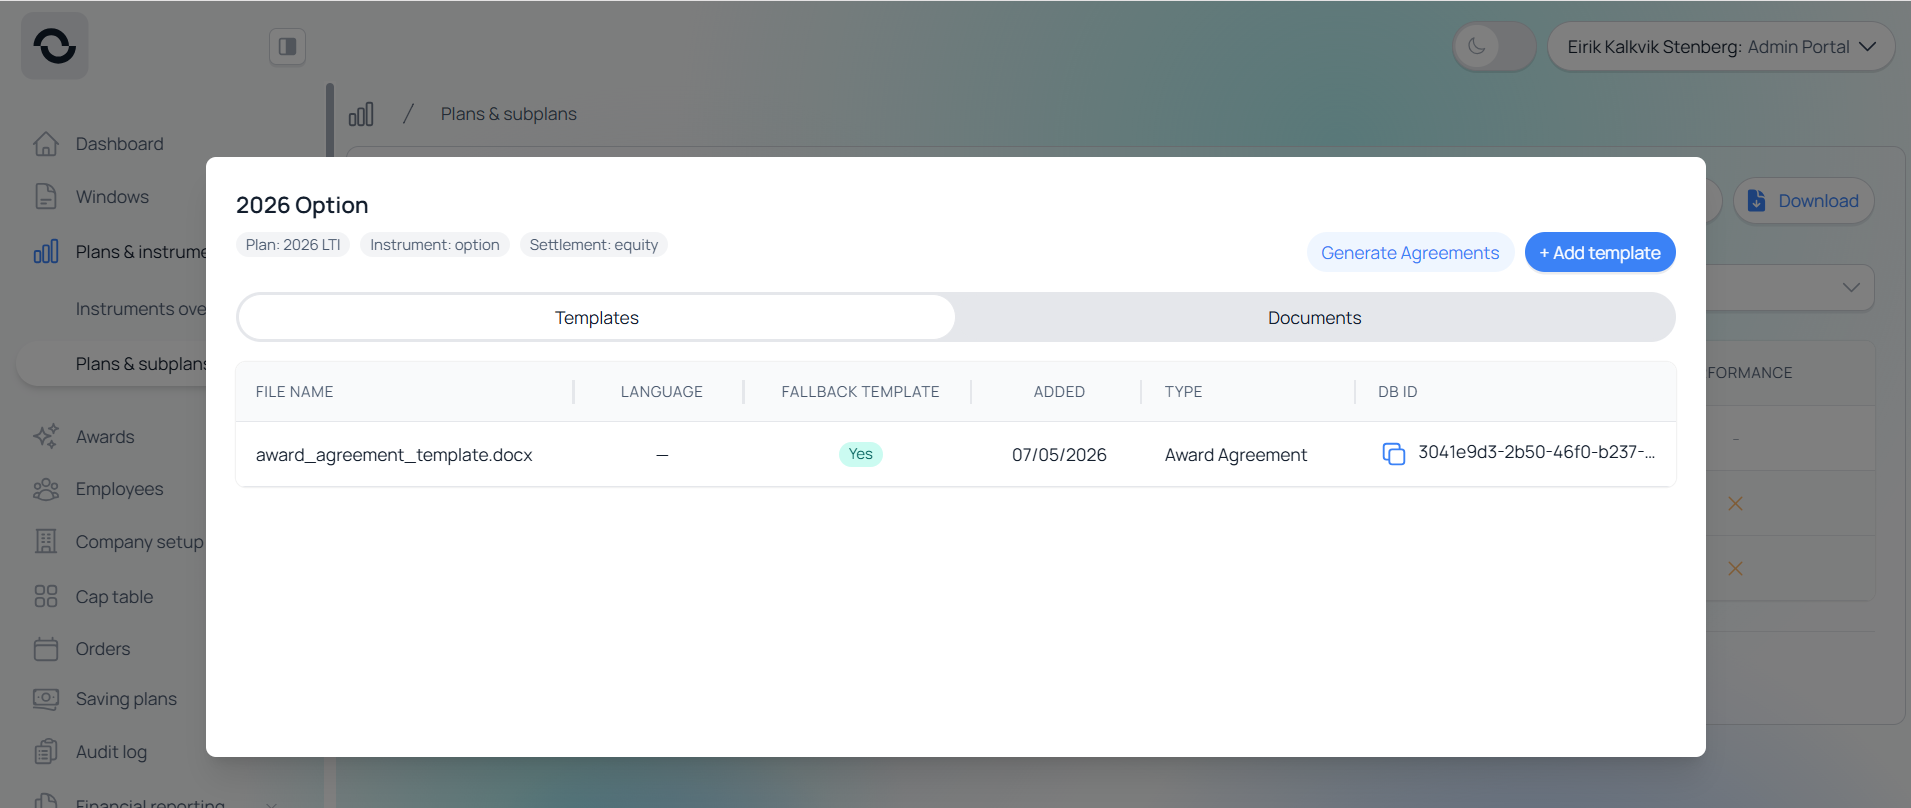1911x808 pixels.
Task: Copy the DB ID with copy icon
Action: [1393, 454]
